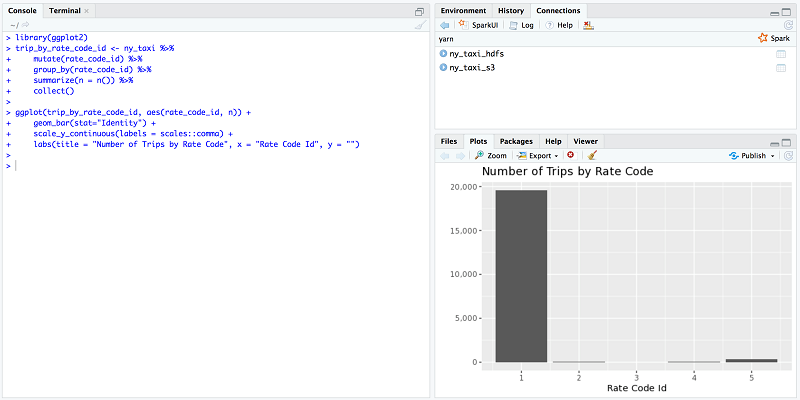
Task: Clear the console with the broom icon
Action: 420,24
